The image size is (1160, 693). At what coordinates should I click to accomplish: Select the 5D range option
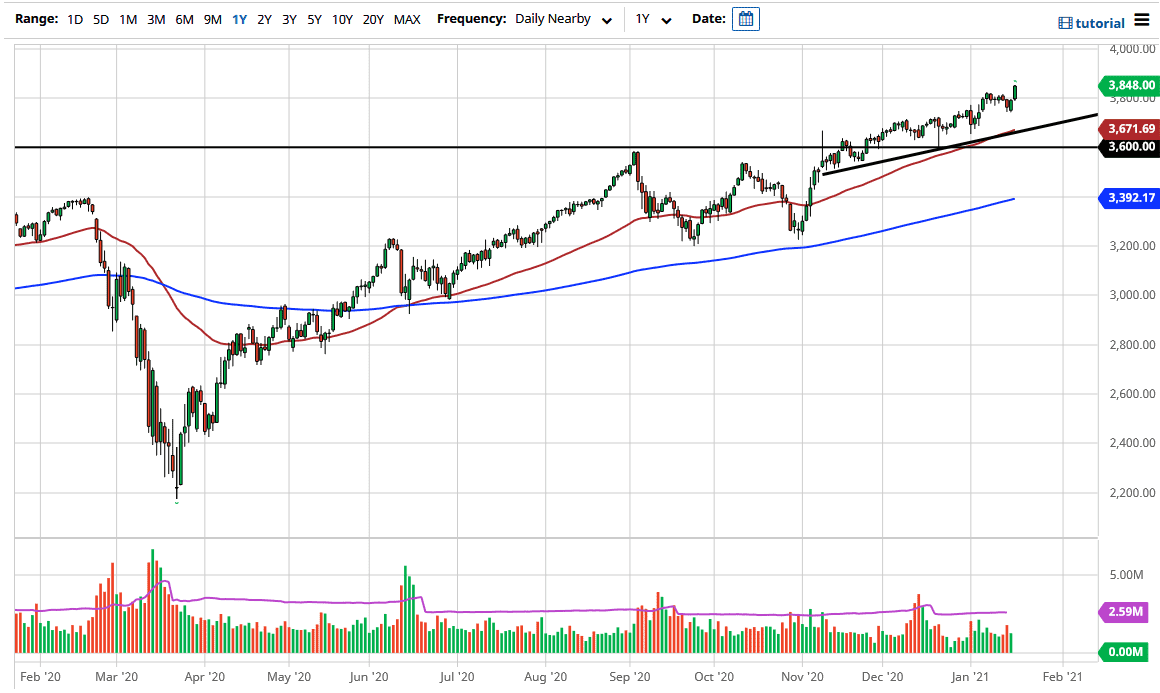[x=100, y=19]
